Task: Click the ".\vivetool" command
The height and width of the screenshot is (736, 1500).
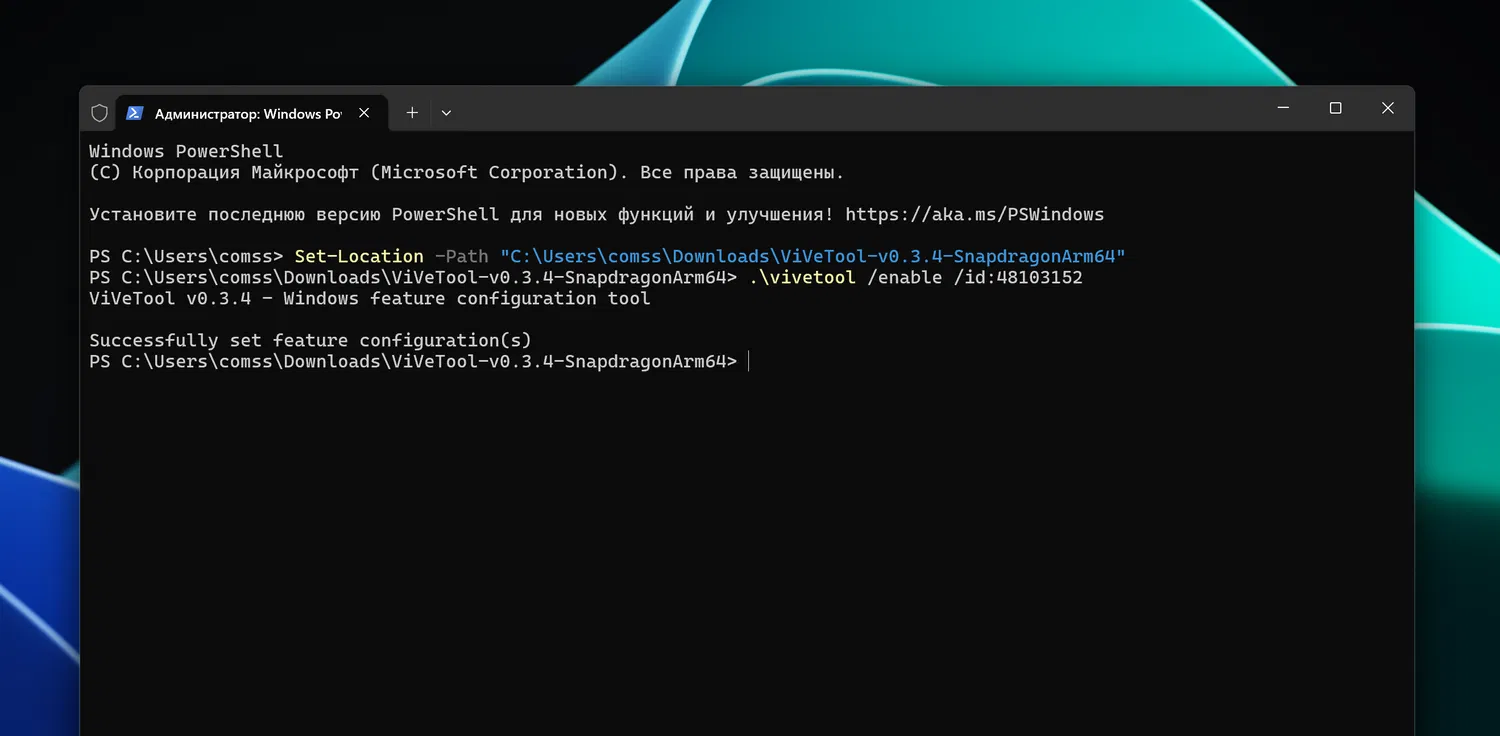Action: tap(802, 277)
